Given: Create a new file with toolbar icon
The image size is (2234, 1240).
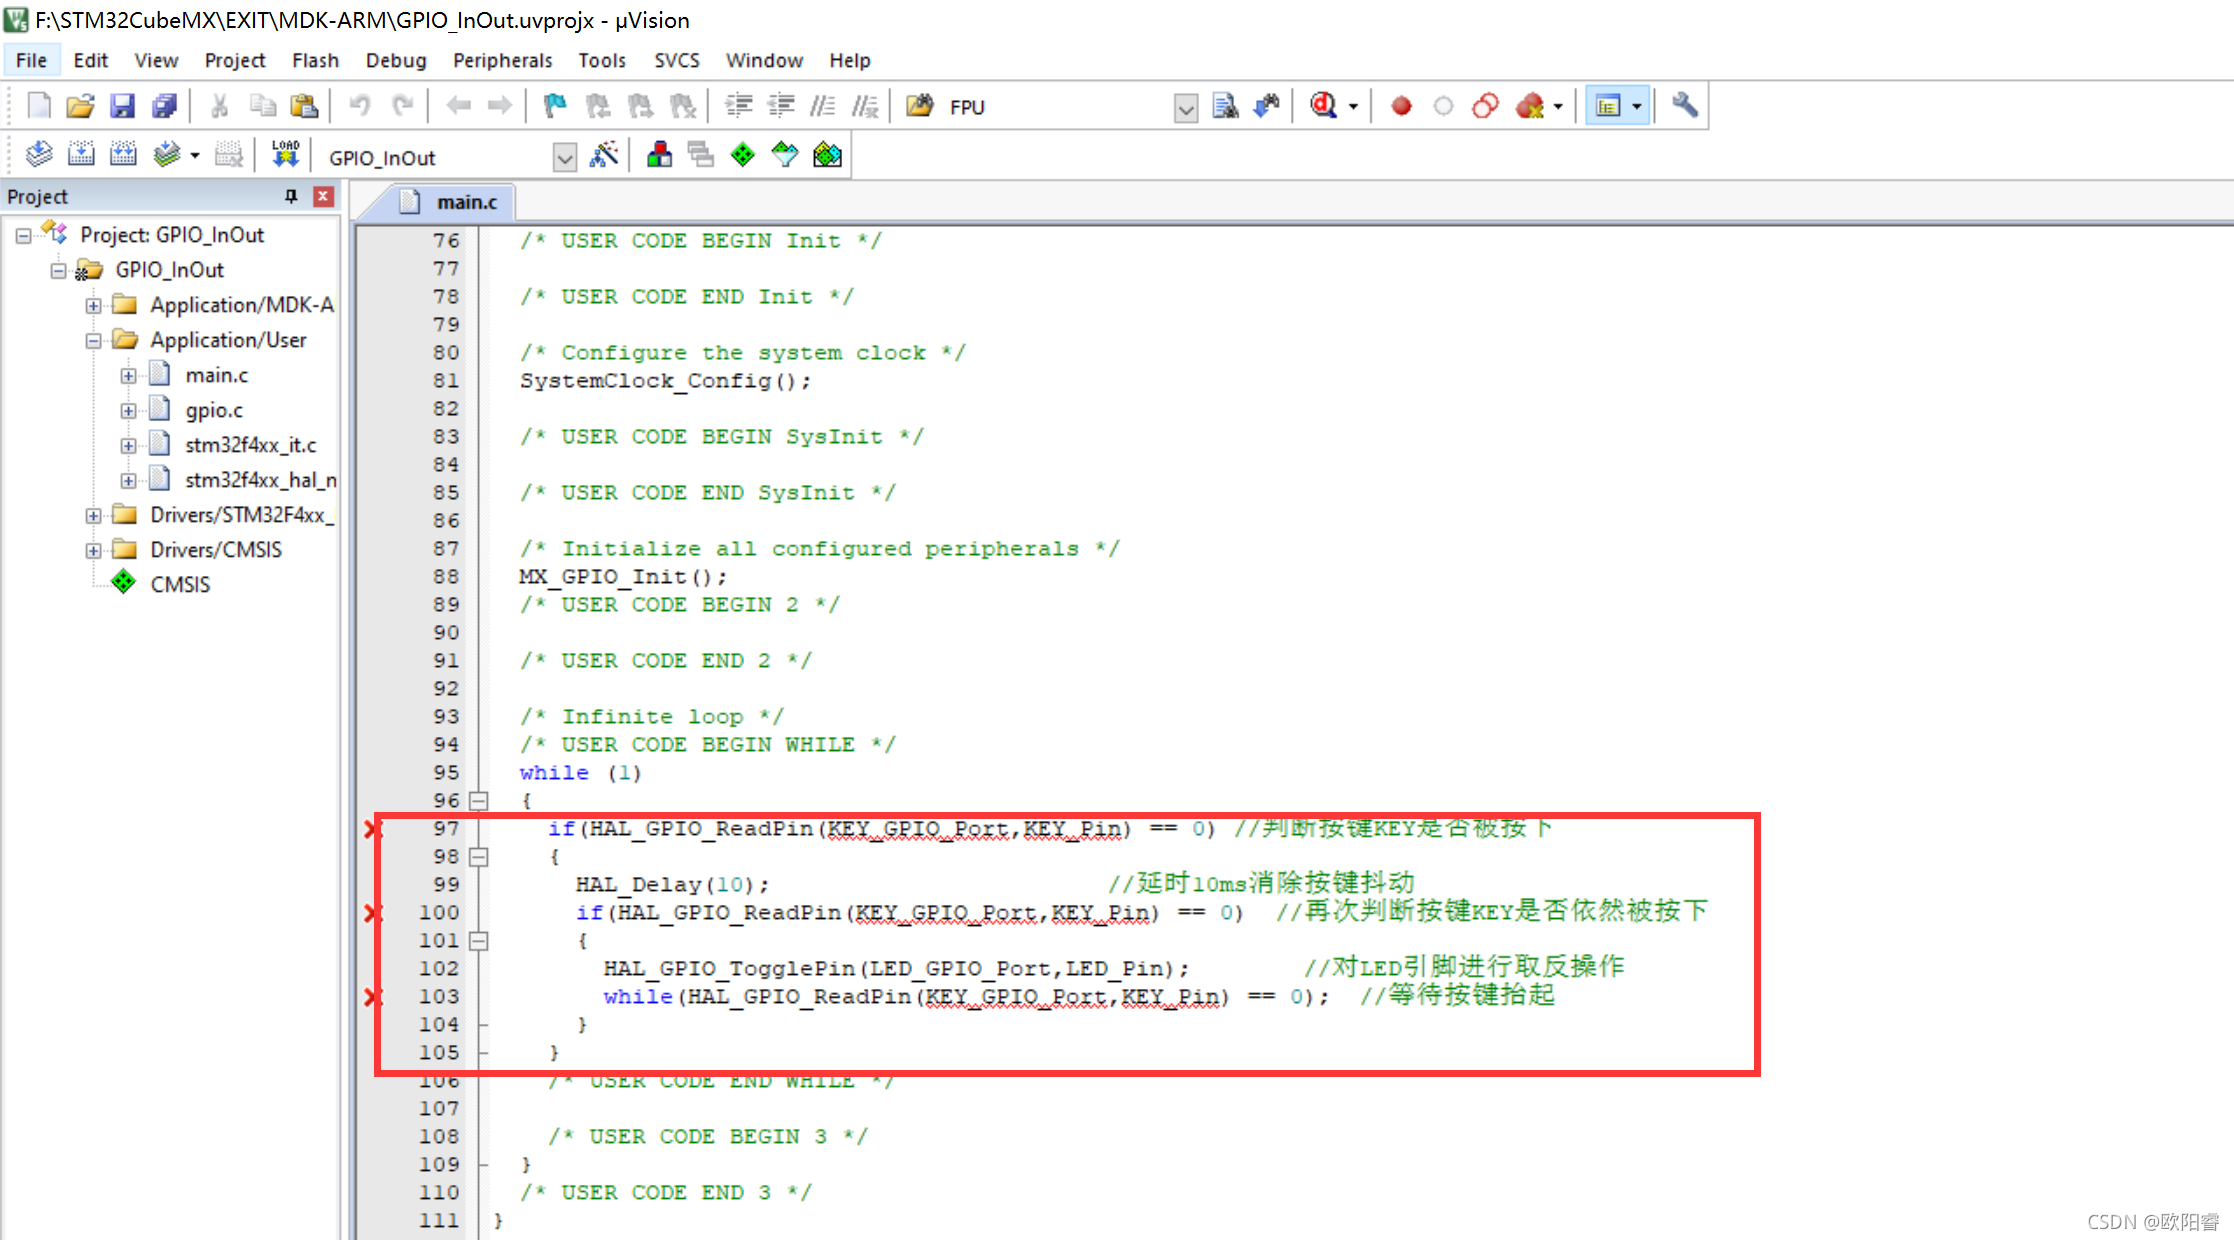Looking at the screenshot, I should coord(39,105).
